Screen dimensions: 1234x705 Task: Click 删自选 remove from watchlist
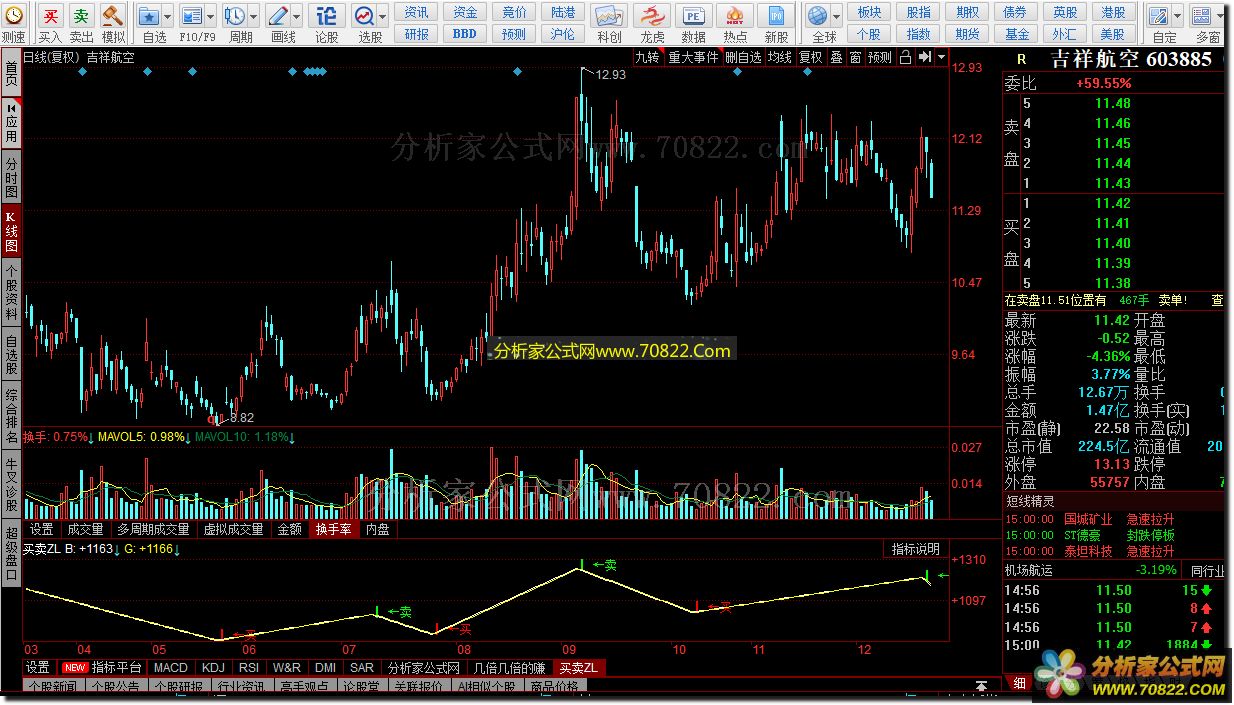743,57
